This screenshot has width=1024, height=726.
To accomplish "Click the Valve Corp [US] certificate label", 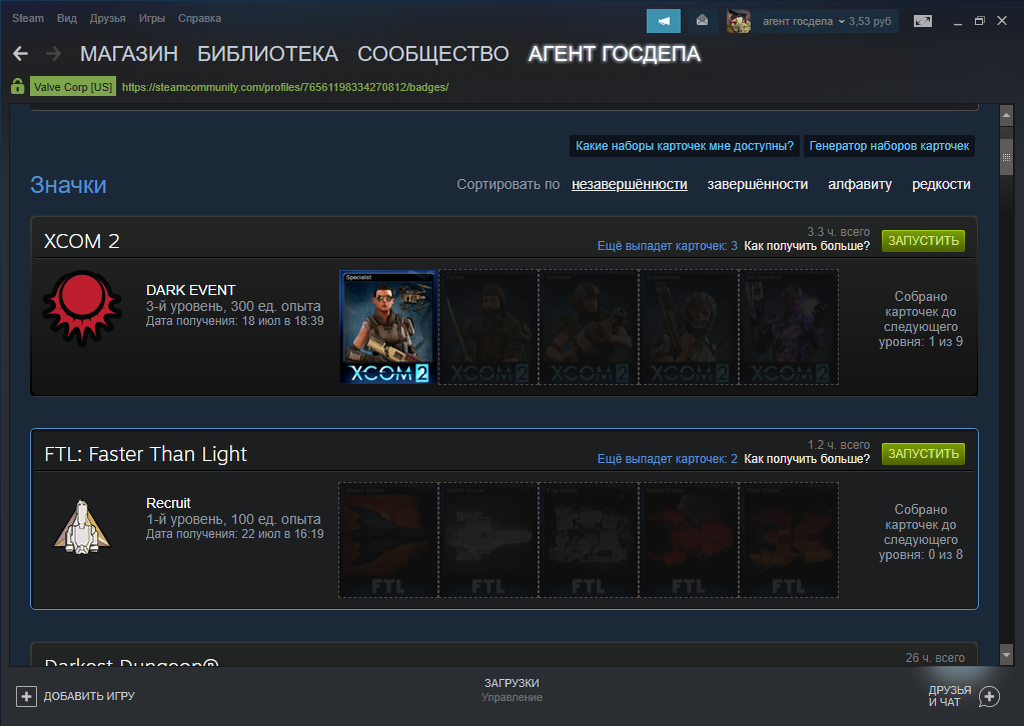I will (73, 87).
